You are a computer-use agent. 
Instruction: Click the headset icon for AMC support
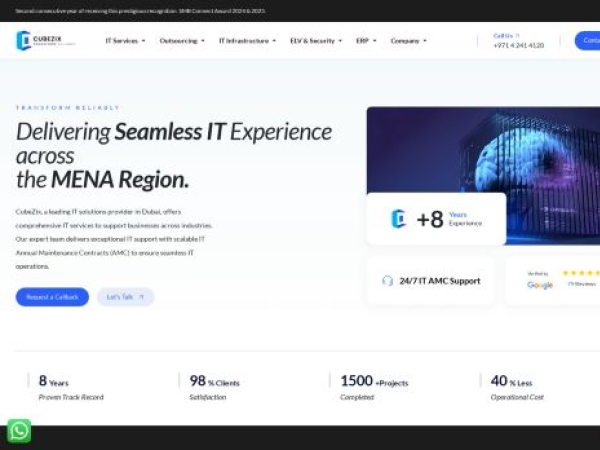[x=388, y=281]
